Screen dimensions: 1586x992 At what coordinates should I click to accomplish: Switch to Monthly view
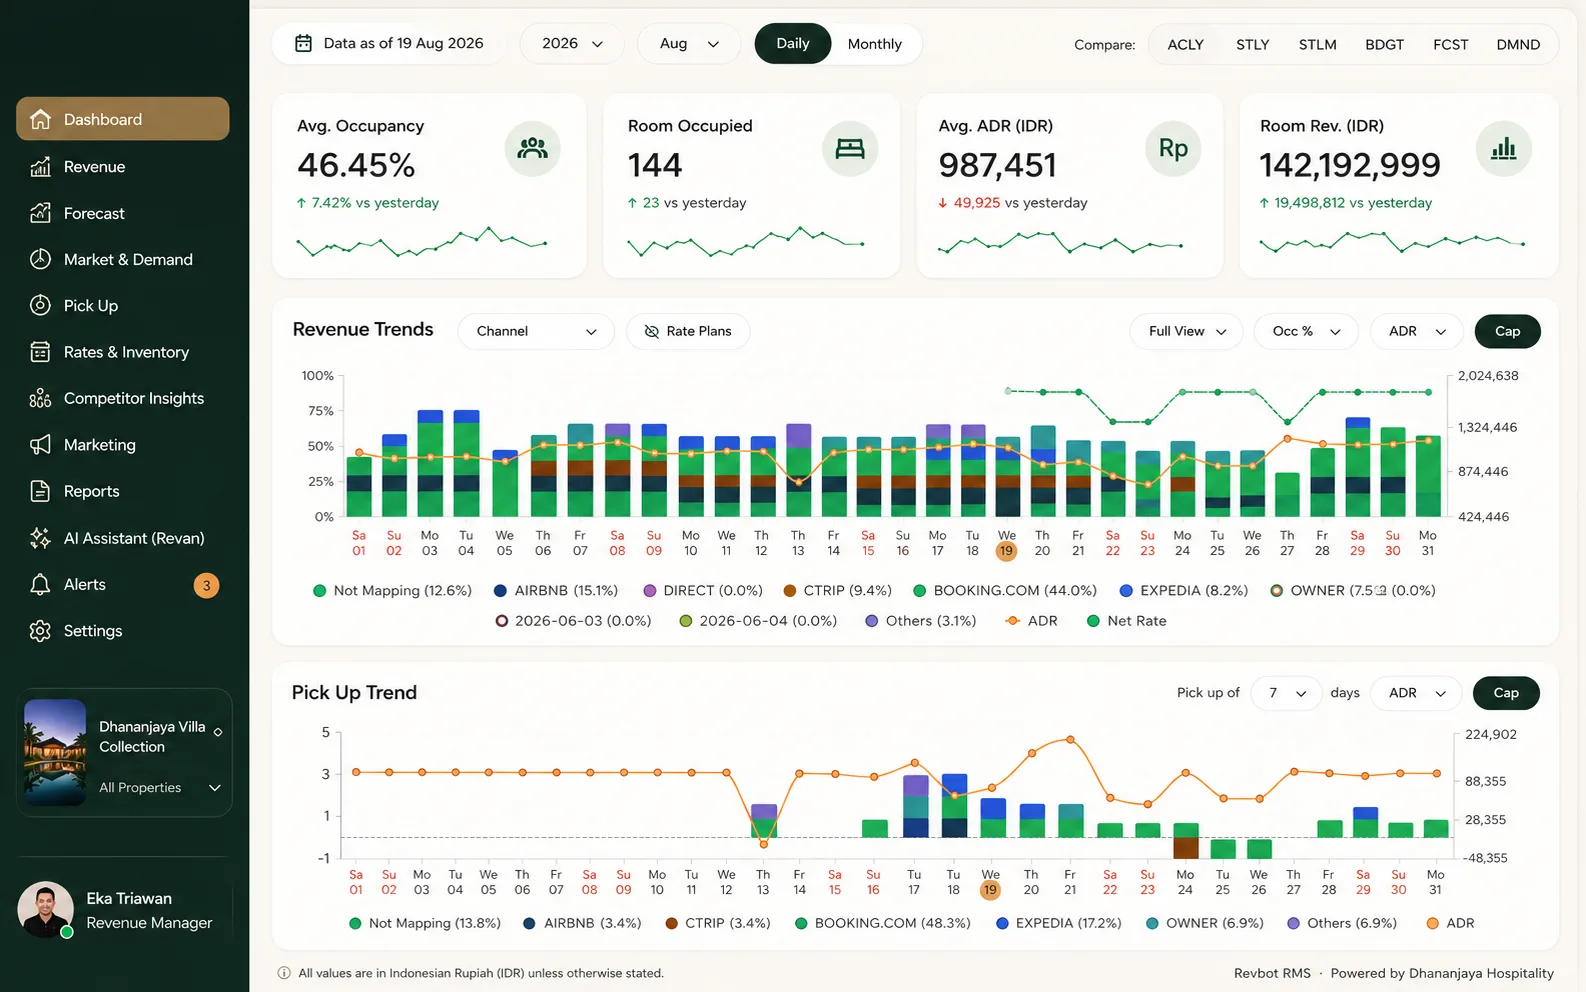click(875, 44)
